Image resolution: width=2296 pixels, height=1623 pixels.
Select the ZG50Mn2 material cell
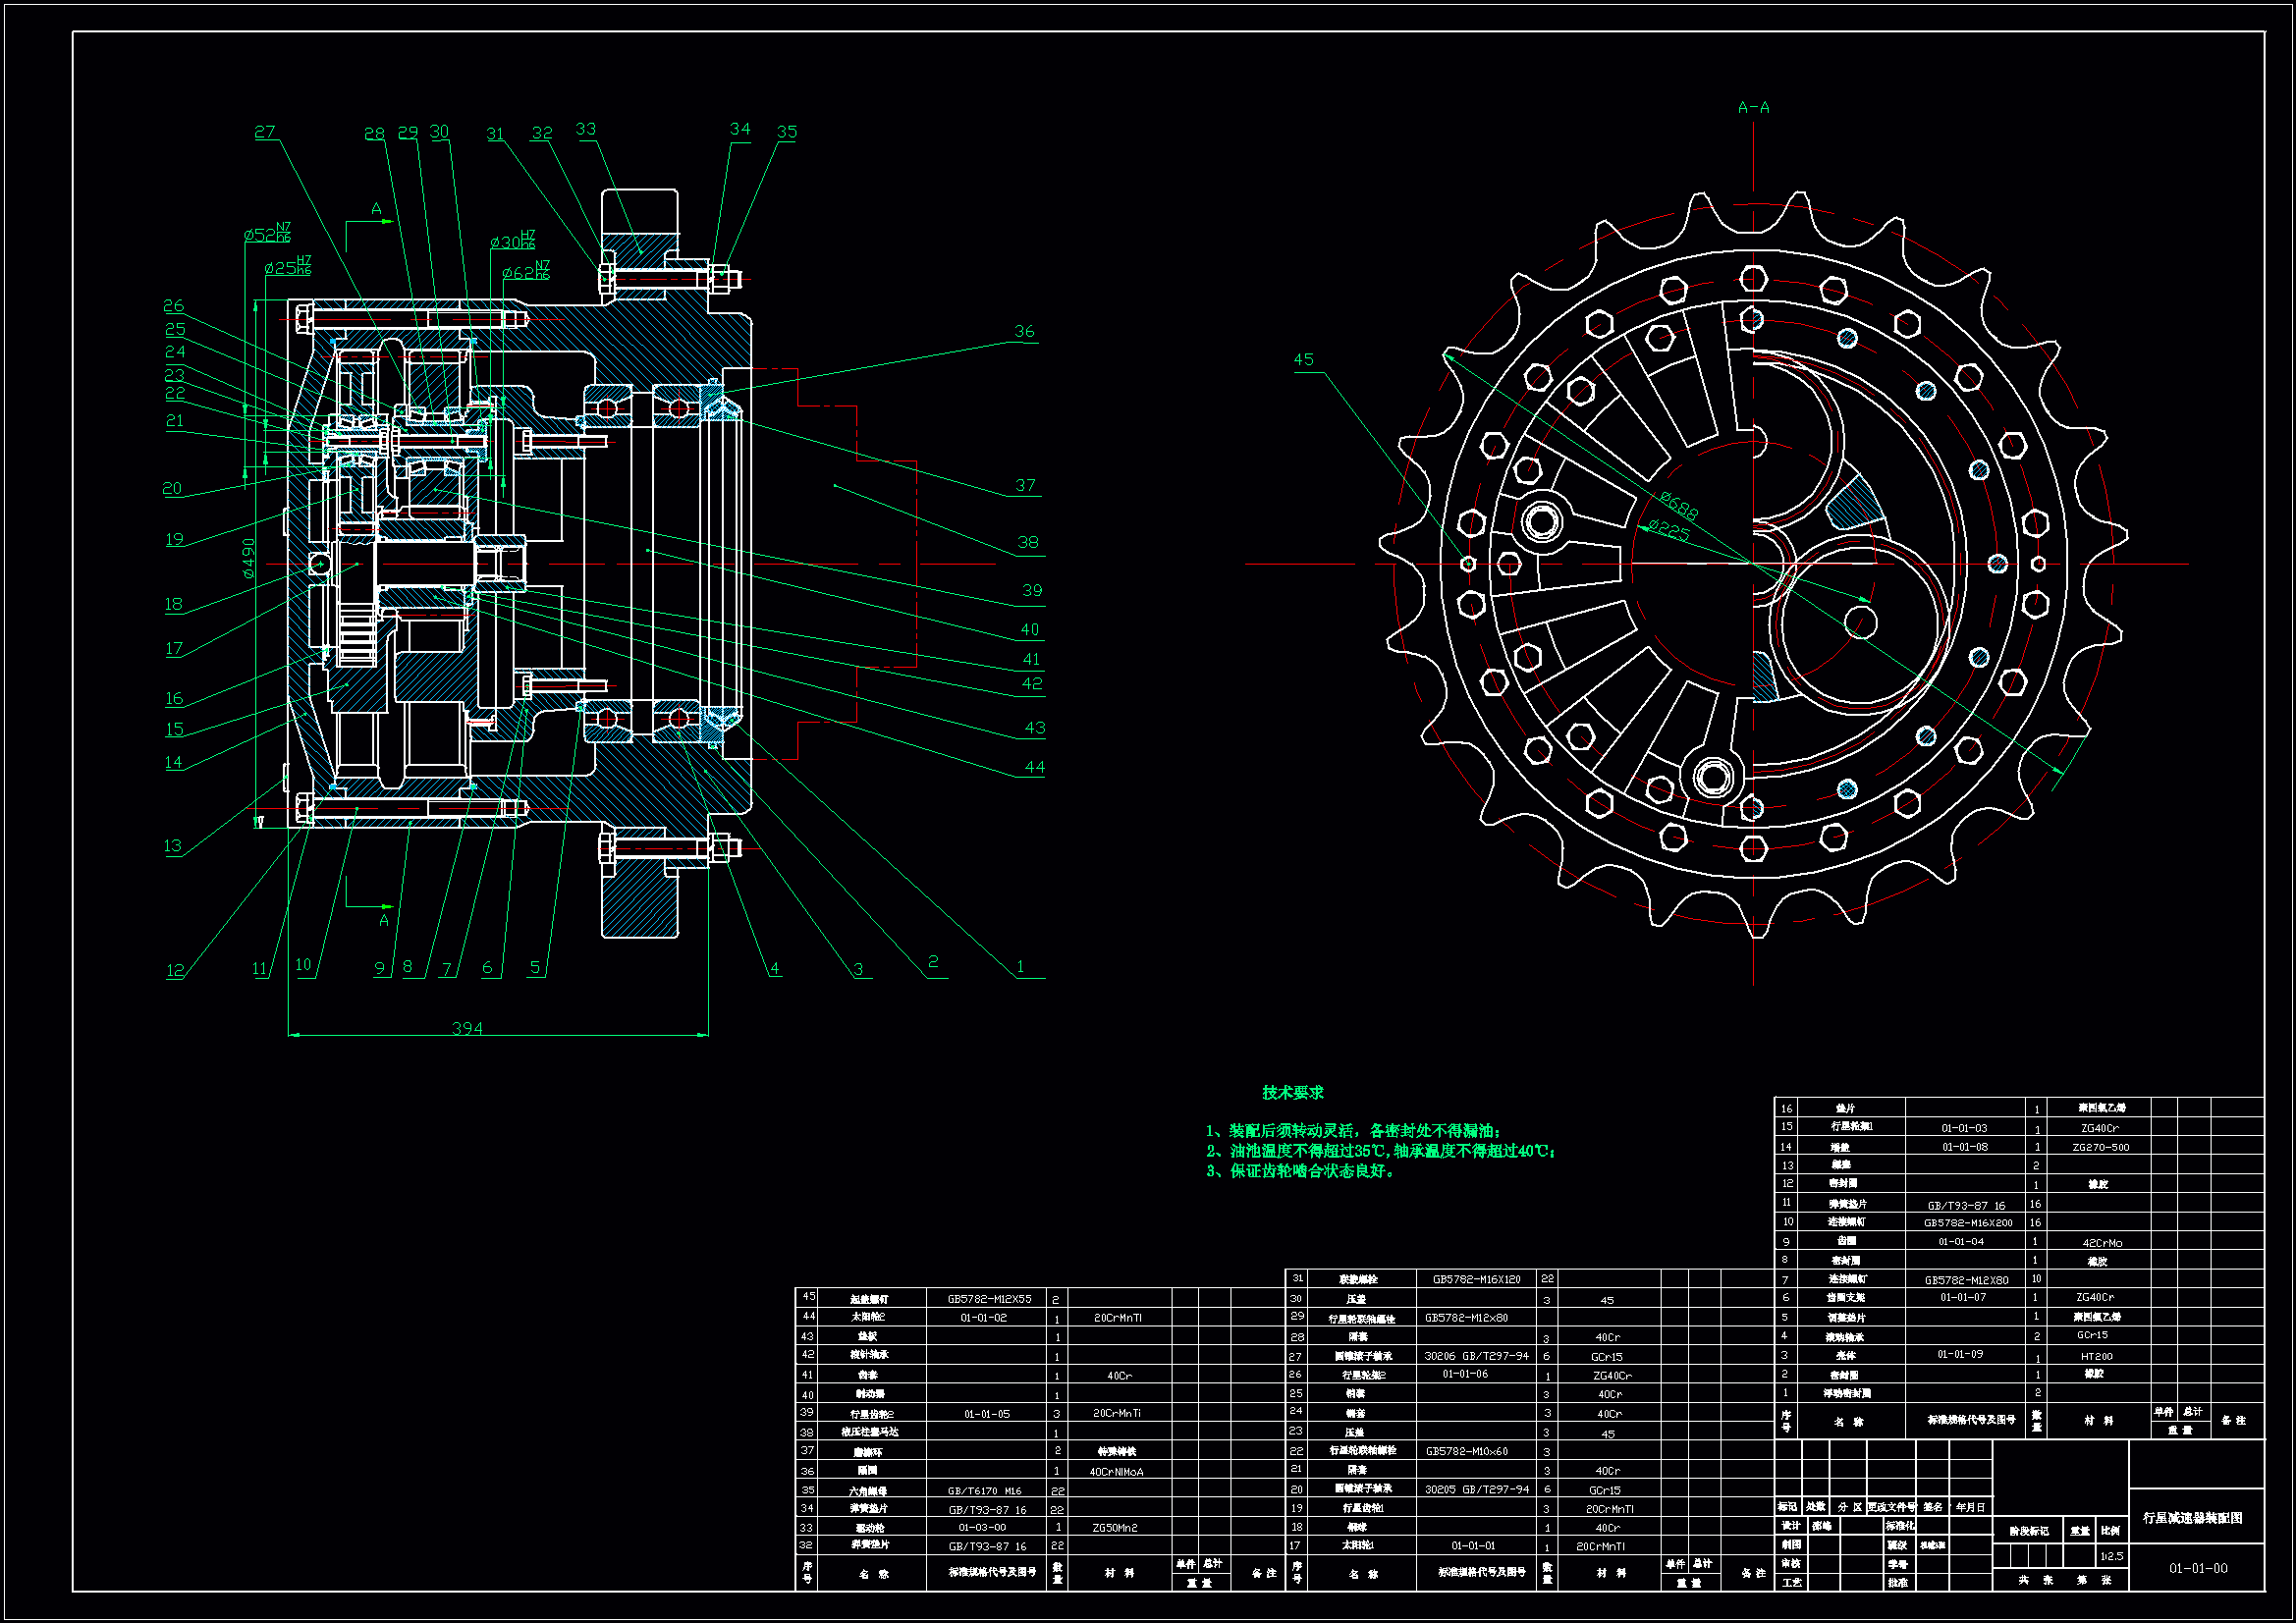[x=1114, y=1527]
